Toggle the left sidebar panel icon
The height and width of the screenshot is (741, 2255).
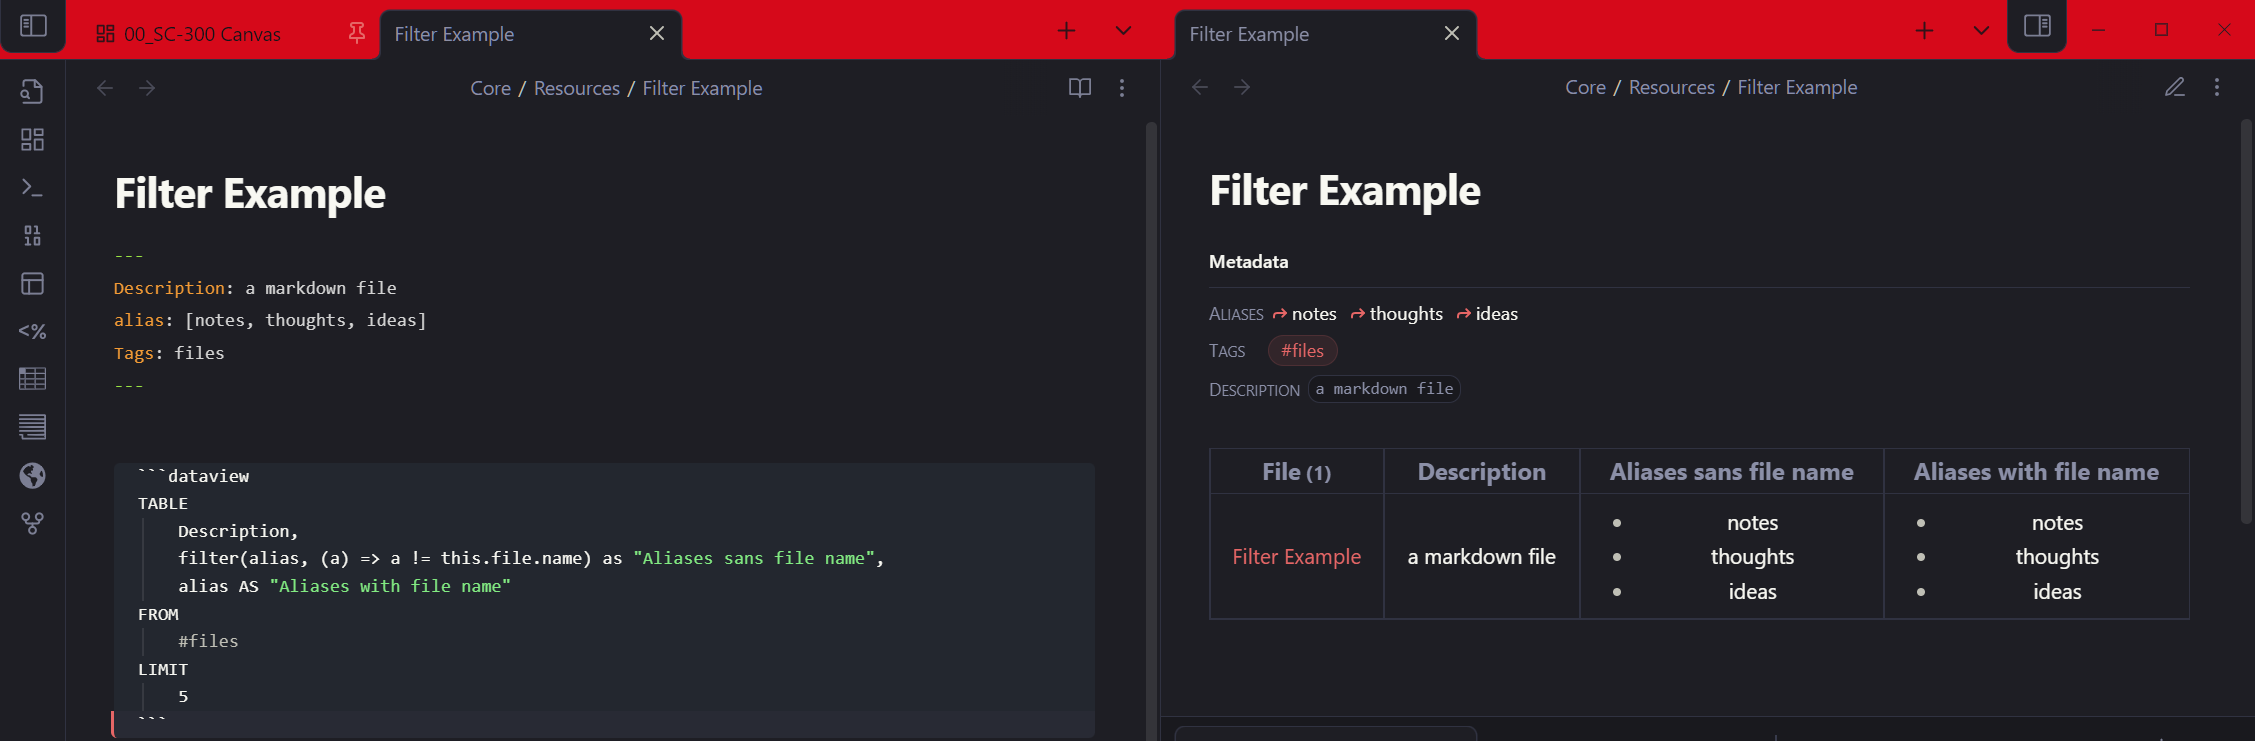[x=33, y=26]
